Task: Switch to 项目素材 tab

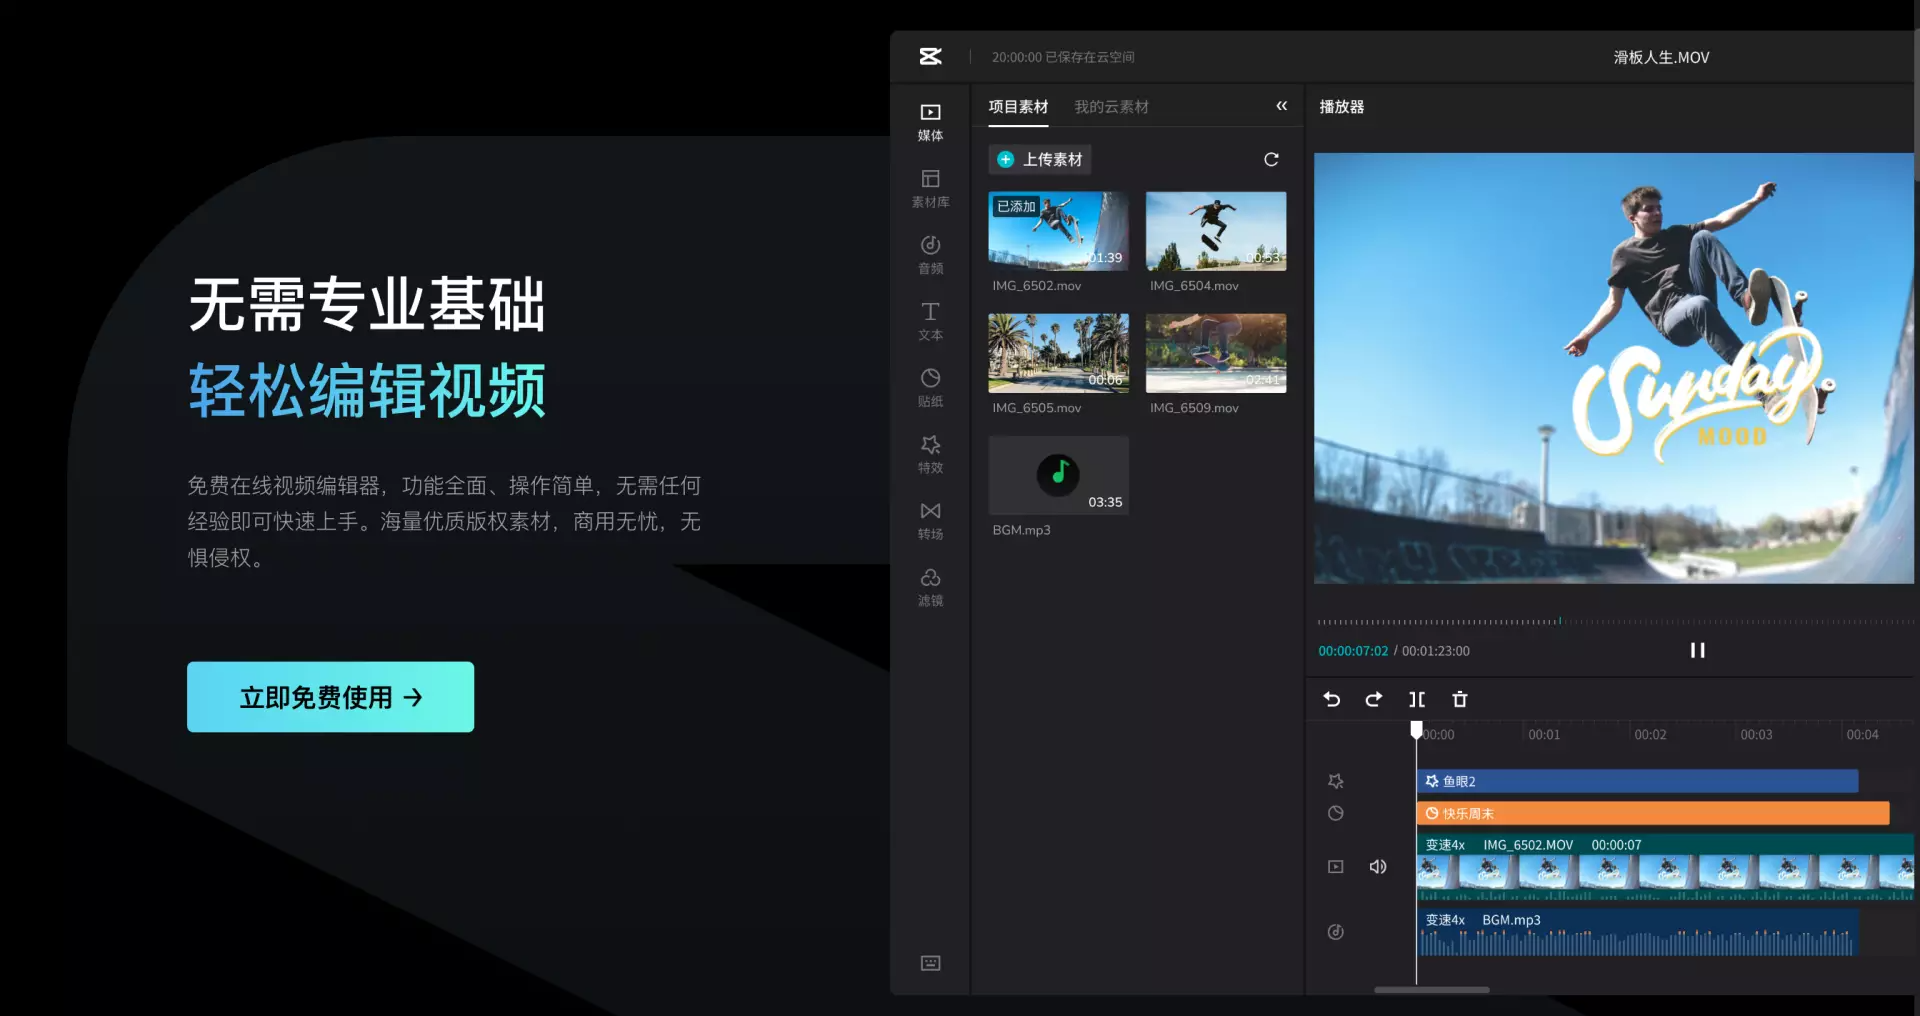Action: tap(1018, 107)
